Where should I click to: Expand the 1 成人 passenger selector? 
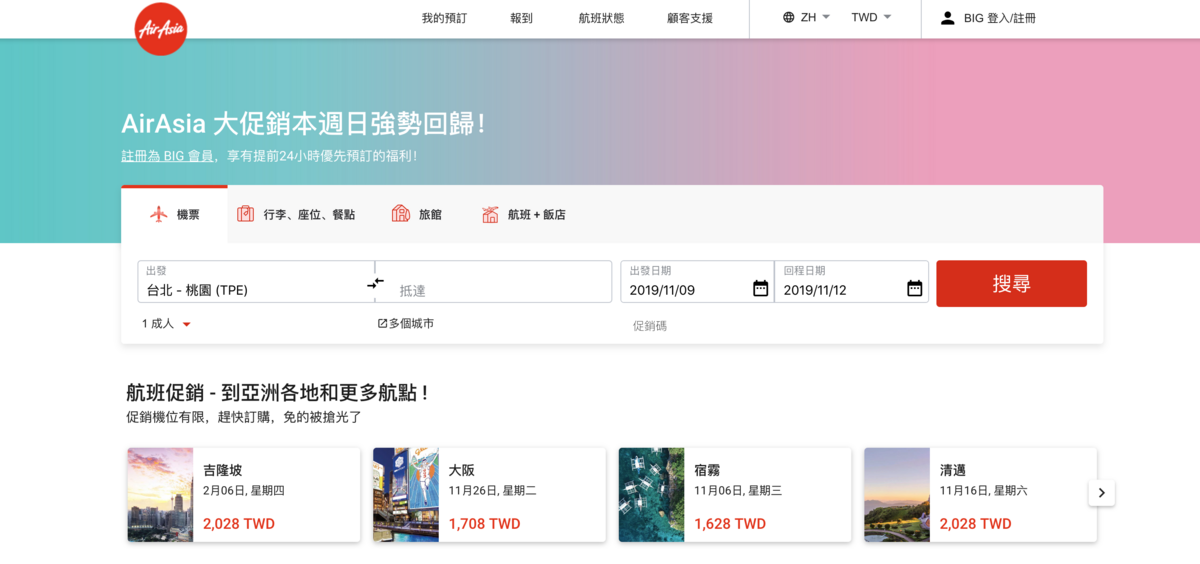tap(166, 324)
